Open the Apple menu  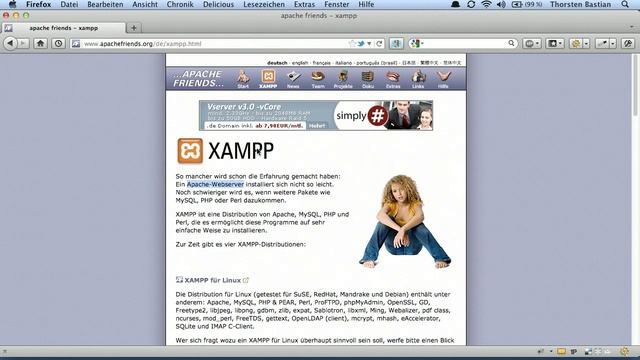[12, 4]
